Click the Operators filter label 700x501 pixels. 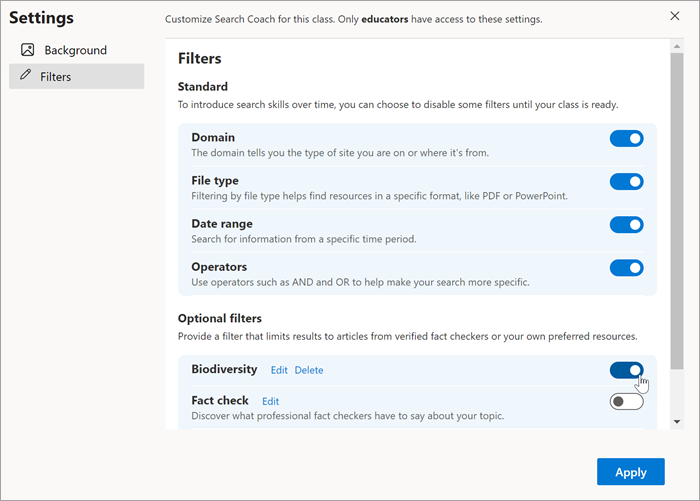[x=219, y=267]
